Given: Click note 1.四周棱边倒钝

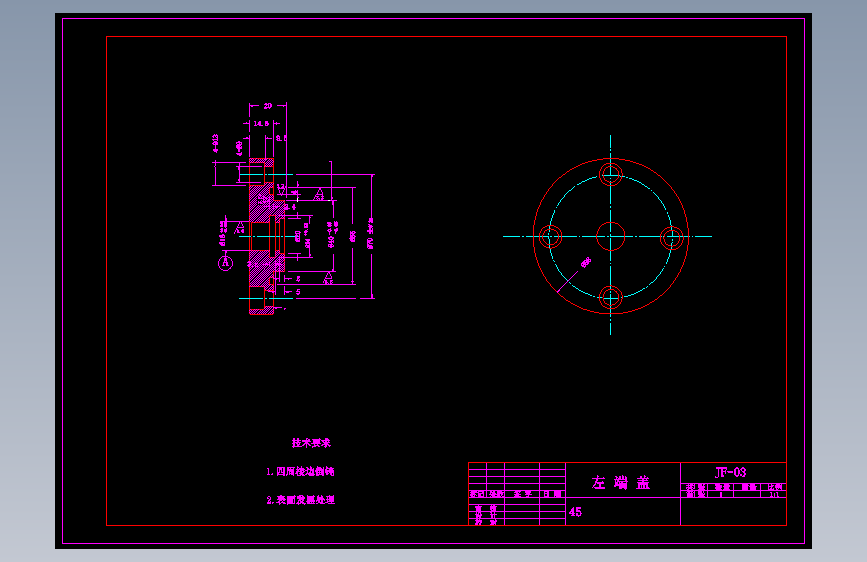Looking at the screenshot, I should point(300,472).
